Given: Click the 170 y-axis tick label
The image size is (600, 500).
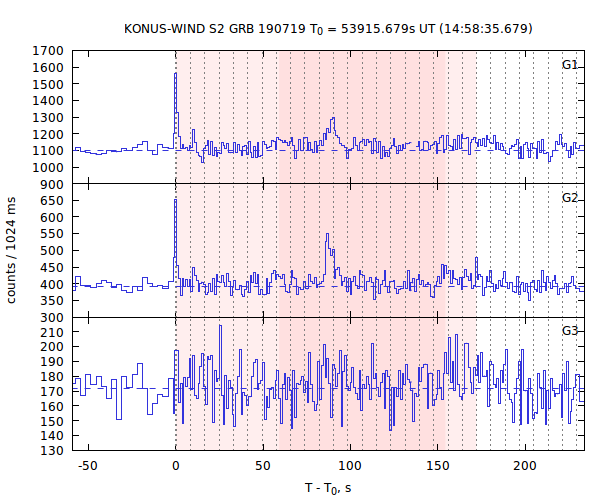Looking at the screenshot, I should pos(52,391).
